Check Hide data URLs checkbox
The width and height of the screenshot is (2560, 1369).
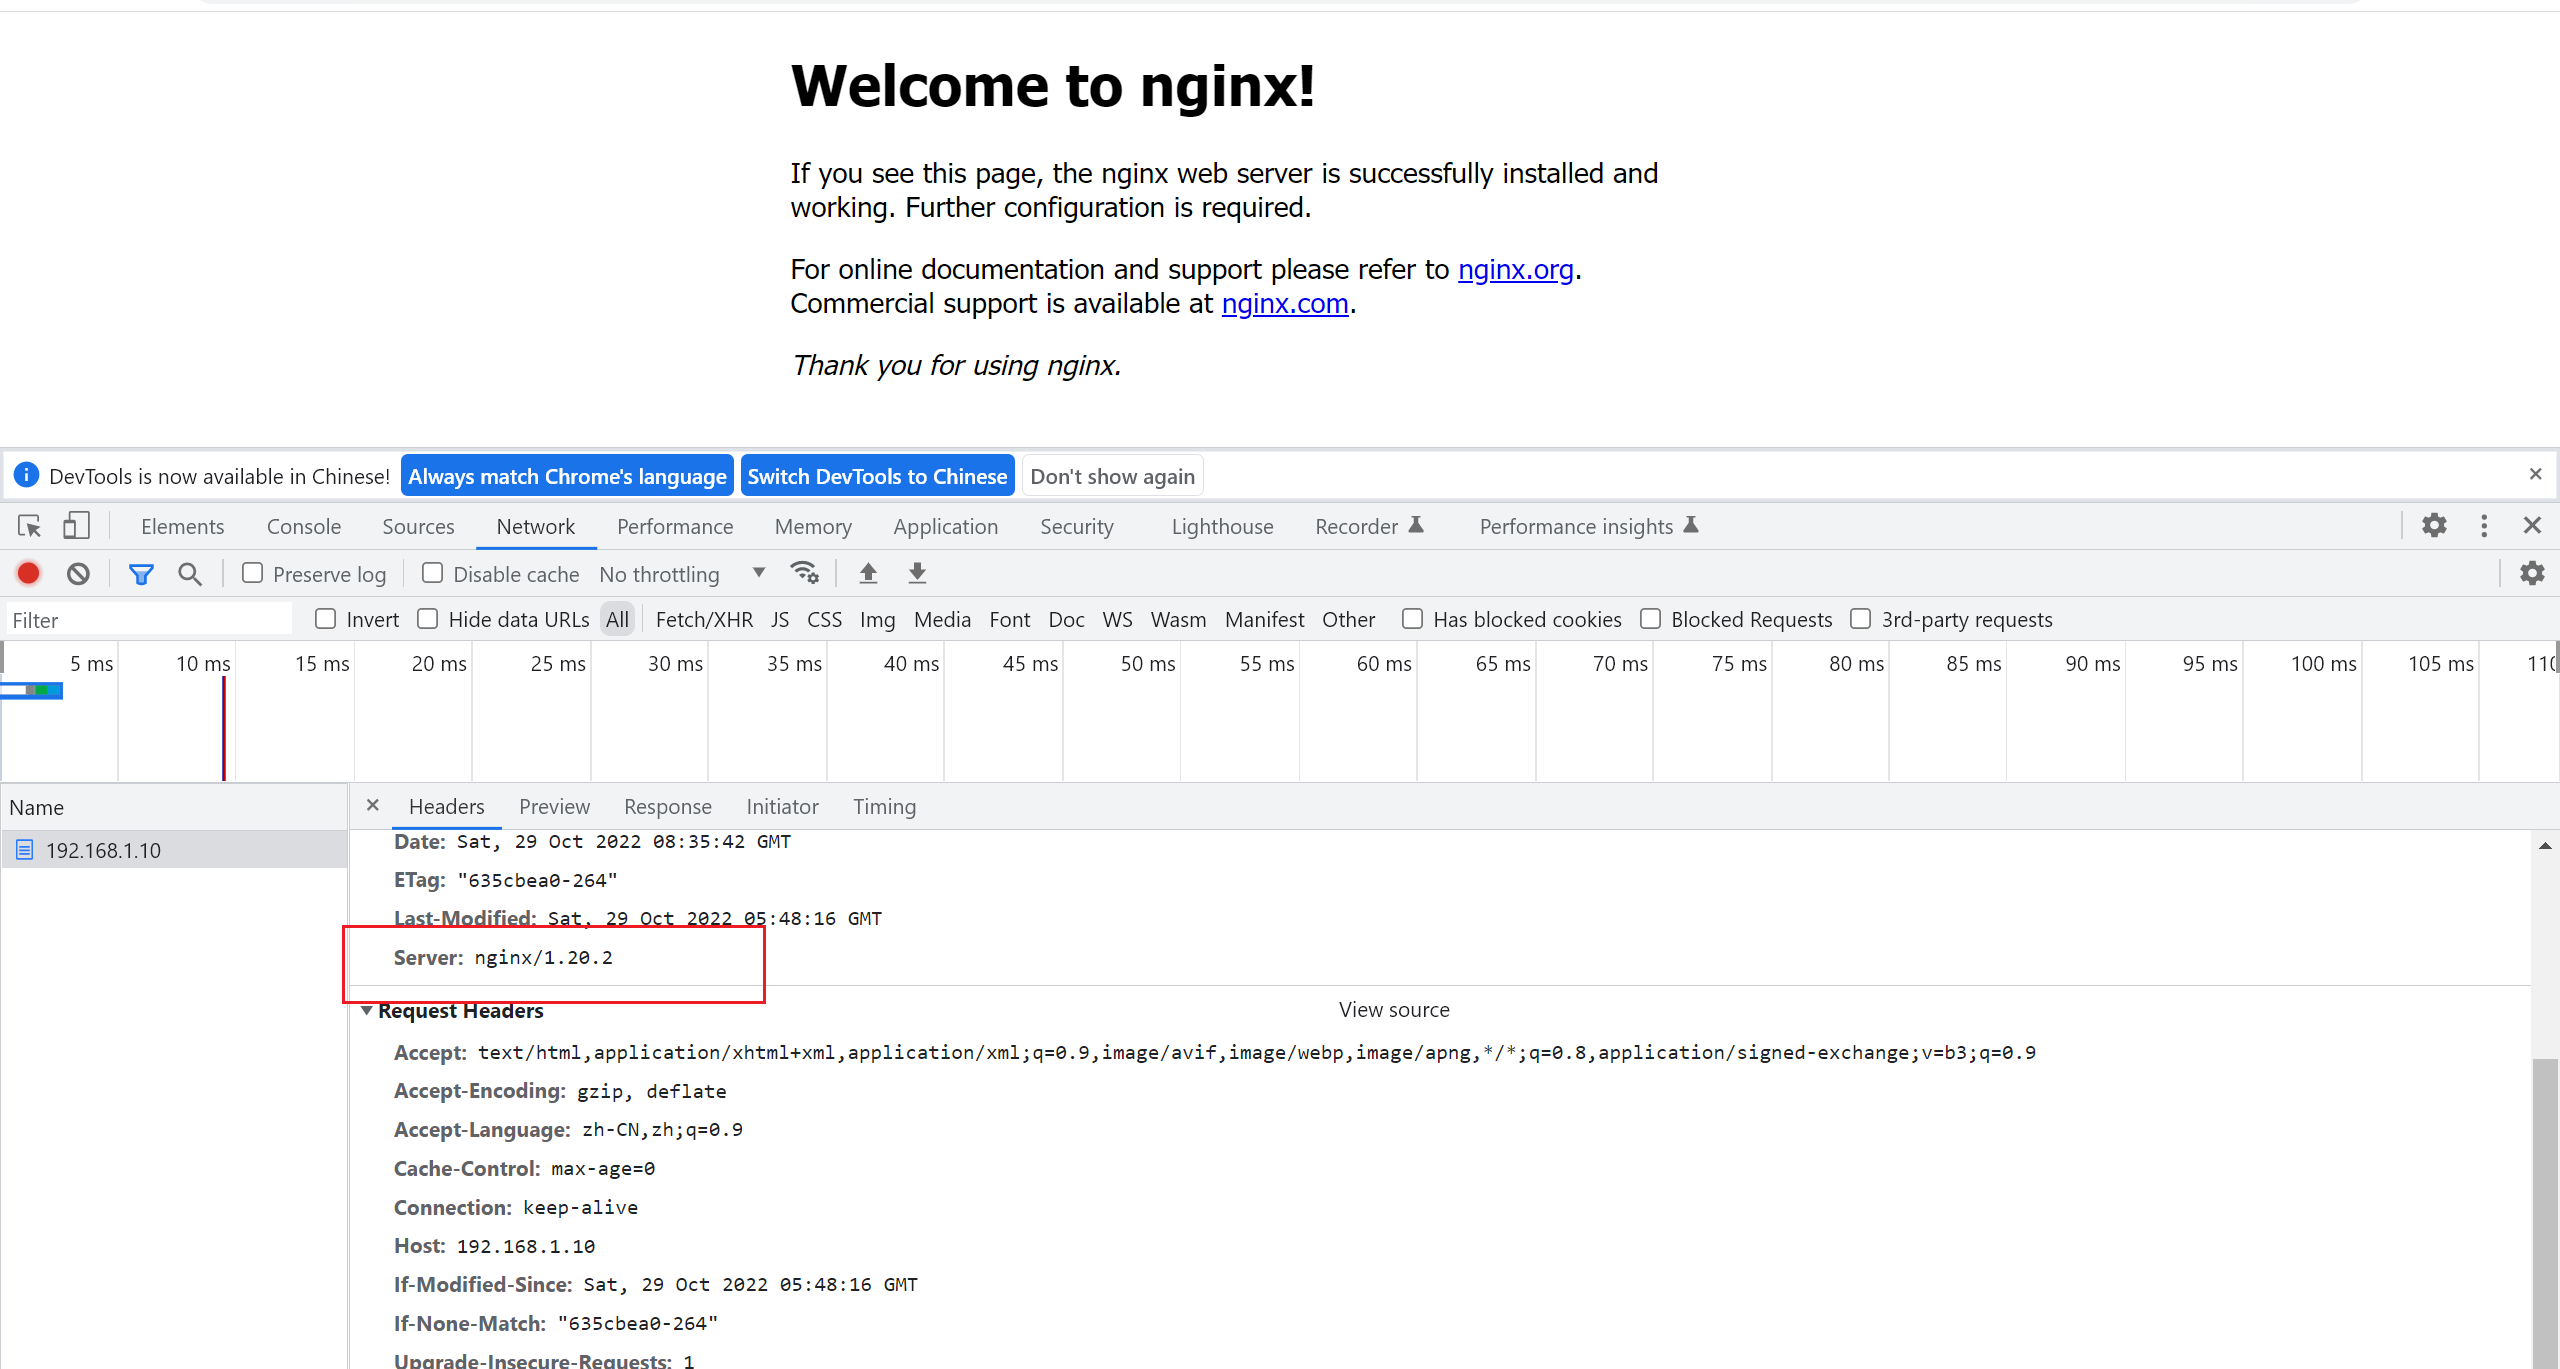(x=428, y=619)
